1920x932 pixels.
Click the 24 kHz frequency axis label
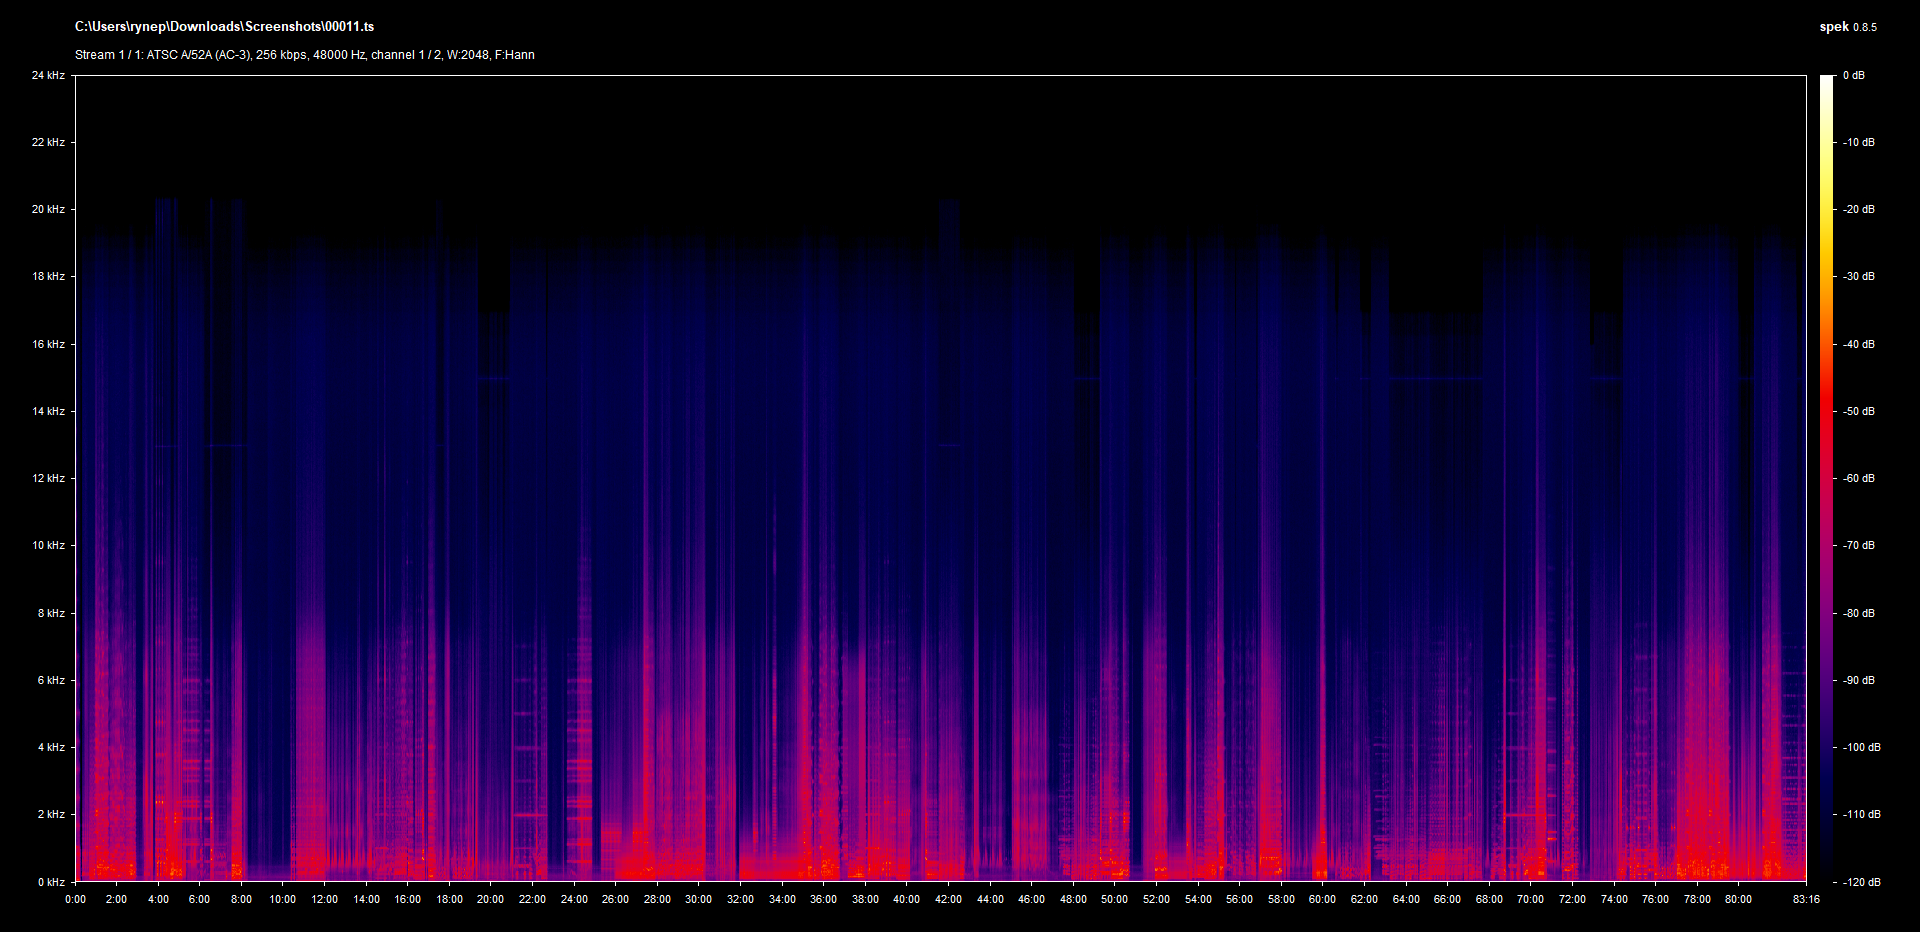pos(48,76)
